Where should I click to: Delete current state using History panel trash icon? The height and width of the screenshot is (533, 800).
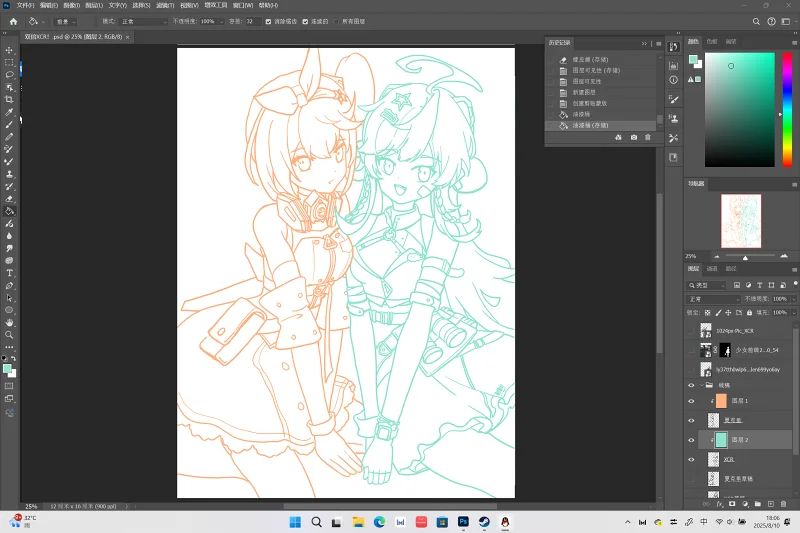[x=647, y=137]
